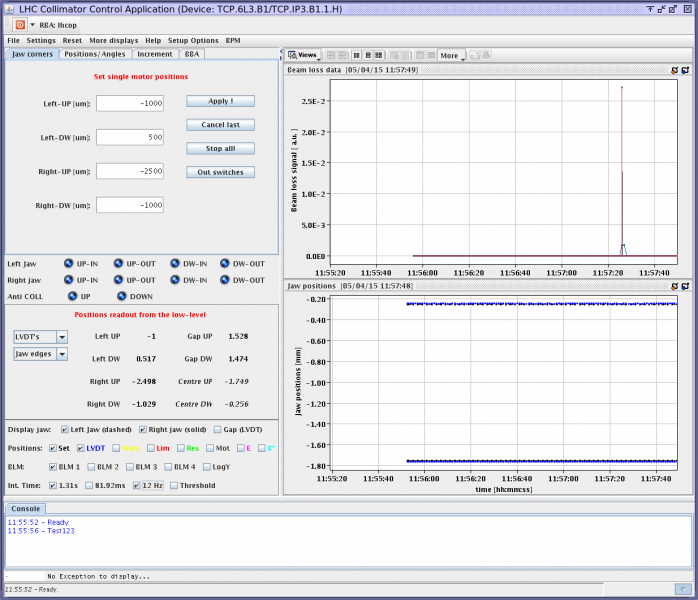Click Left jaw UP-OUT switch indicator

[x=119, y=263]
